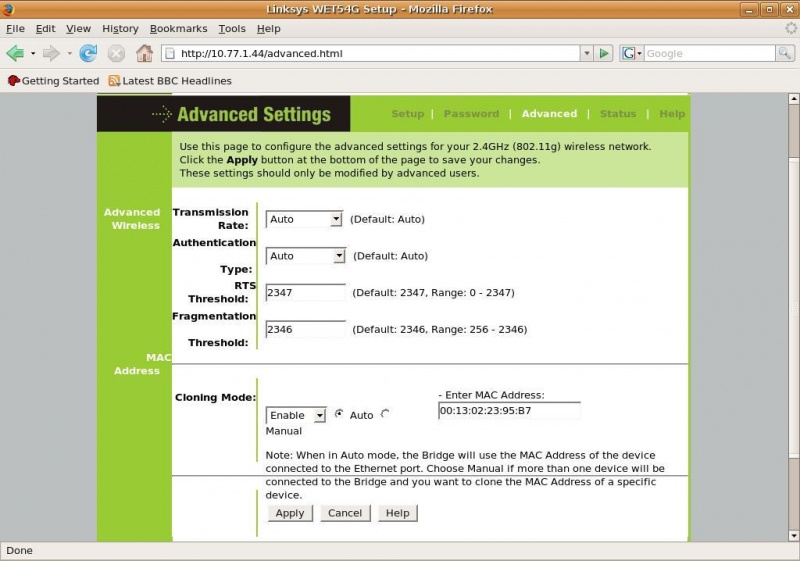Screen dimensions: 800x561
Task: Open the Transmission Rate dropdown
Action: (336, 219)
